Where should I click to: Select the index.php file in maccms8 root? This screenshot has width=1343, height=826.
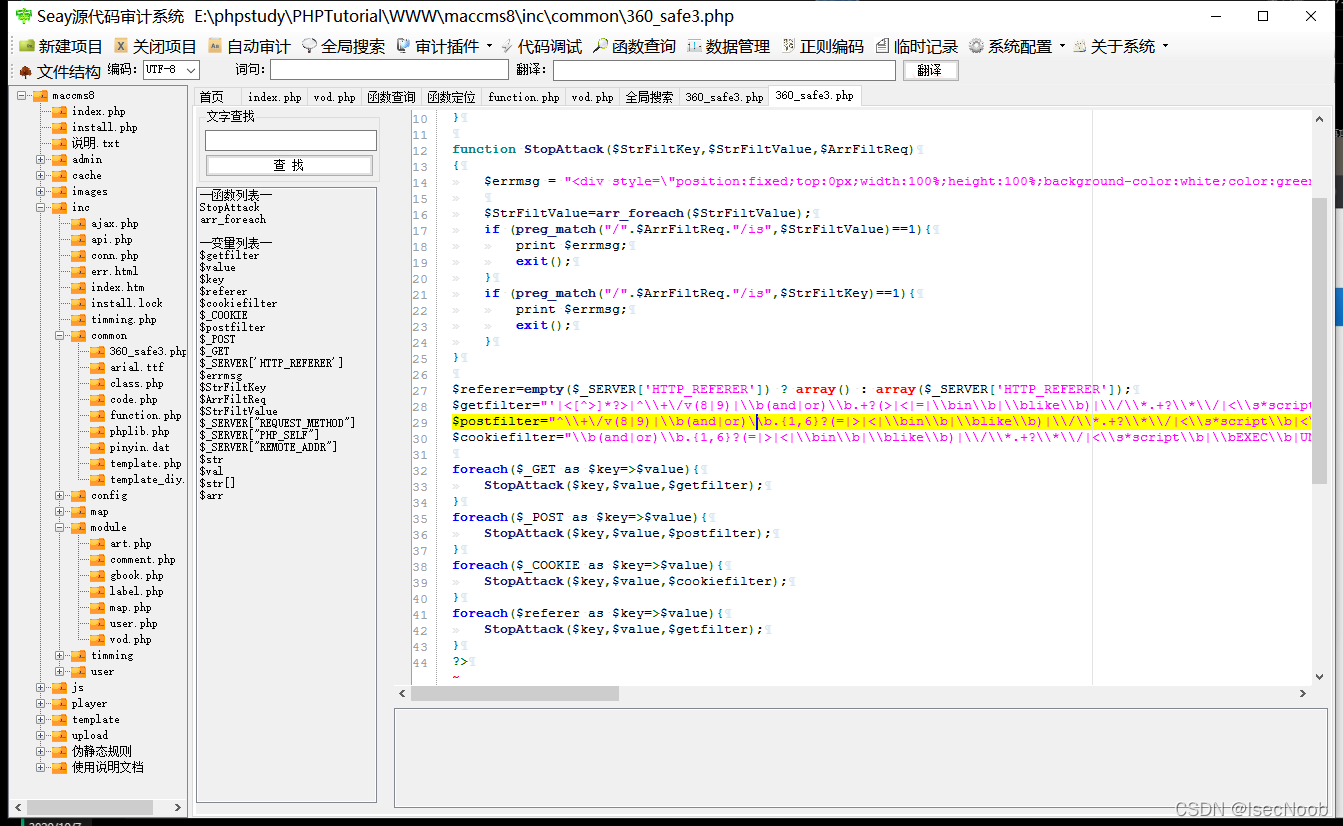(x=98, y=112)
